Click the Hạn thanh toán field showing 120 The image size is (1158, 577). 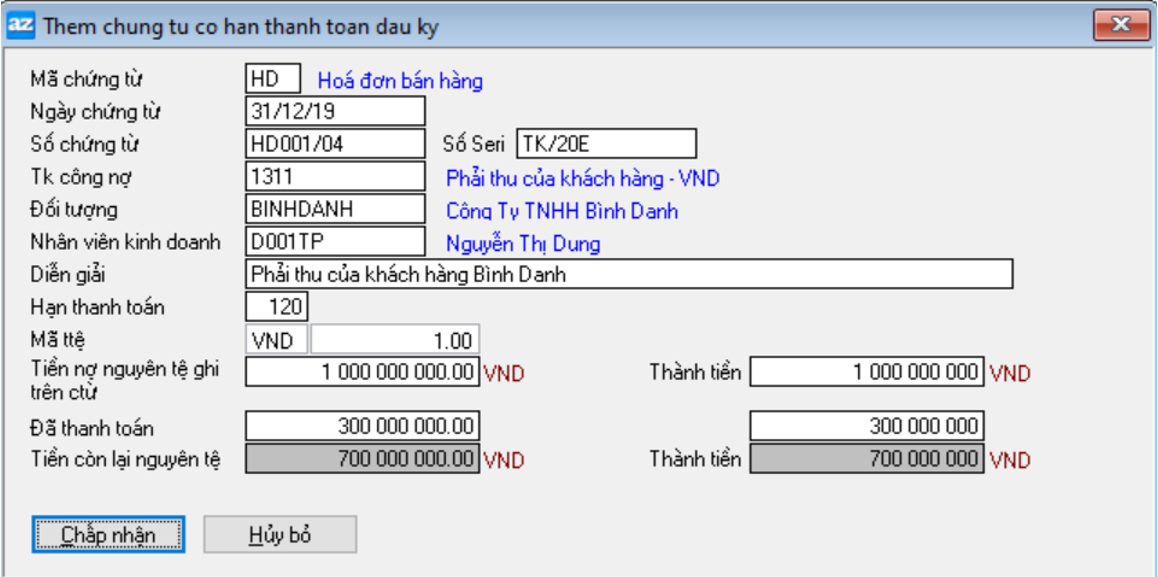coord(277,306)
